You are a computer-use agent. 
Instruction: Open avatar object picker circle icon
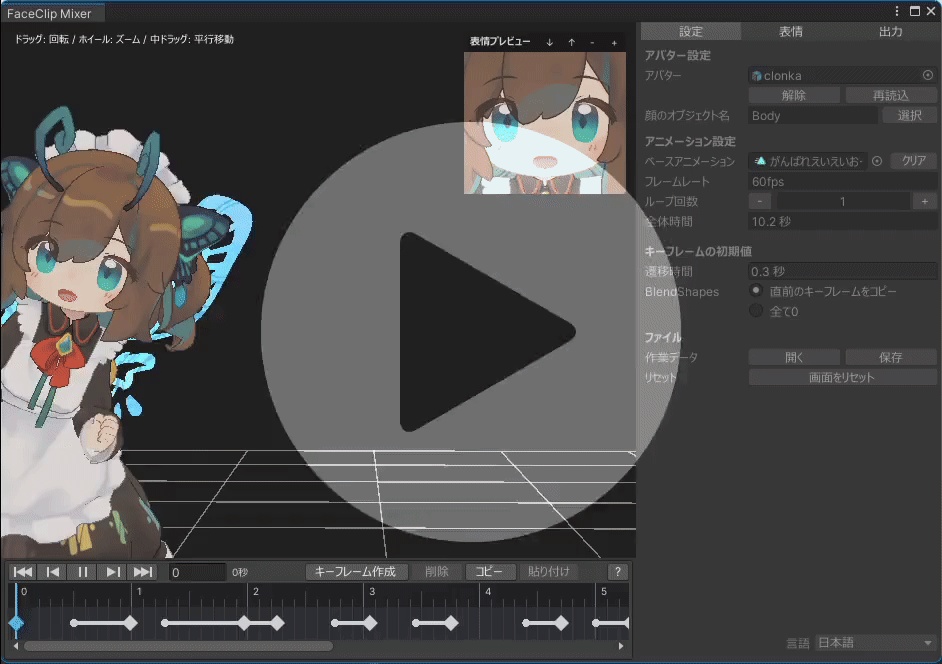pyautogui.click(x=928, y=75)
